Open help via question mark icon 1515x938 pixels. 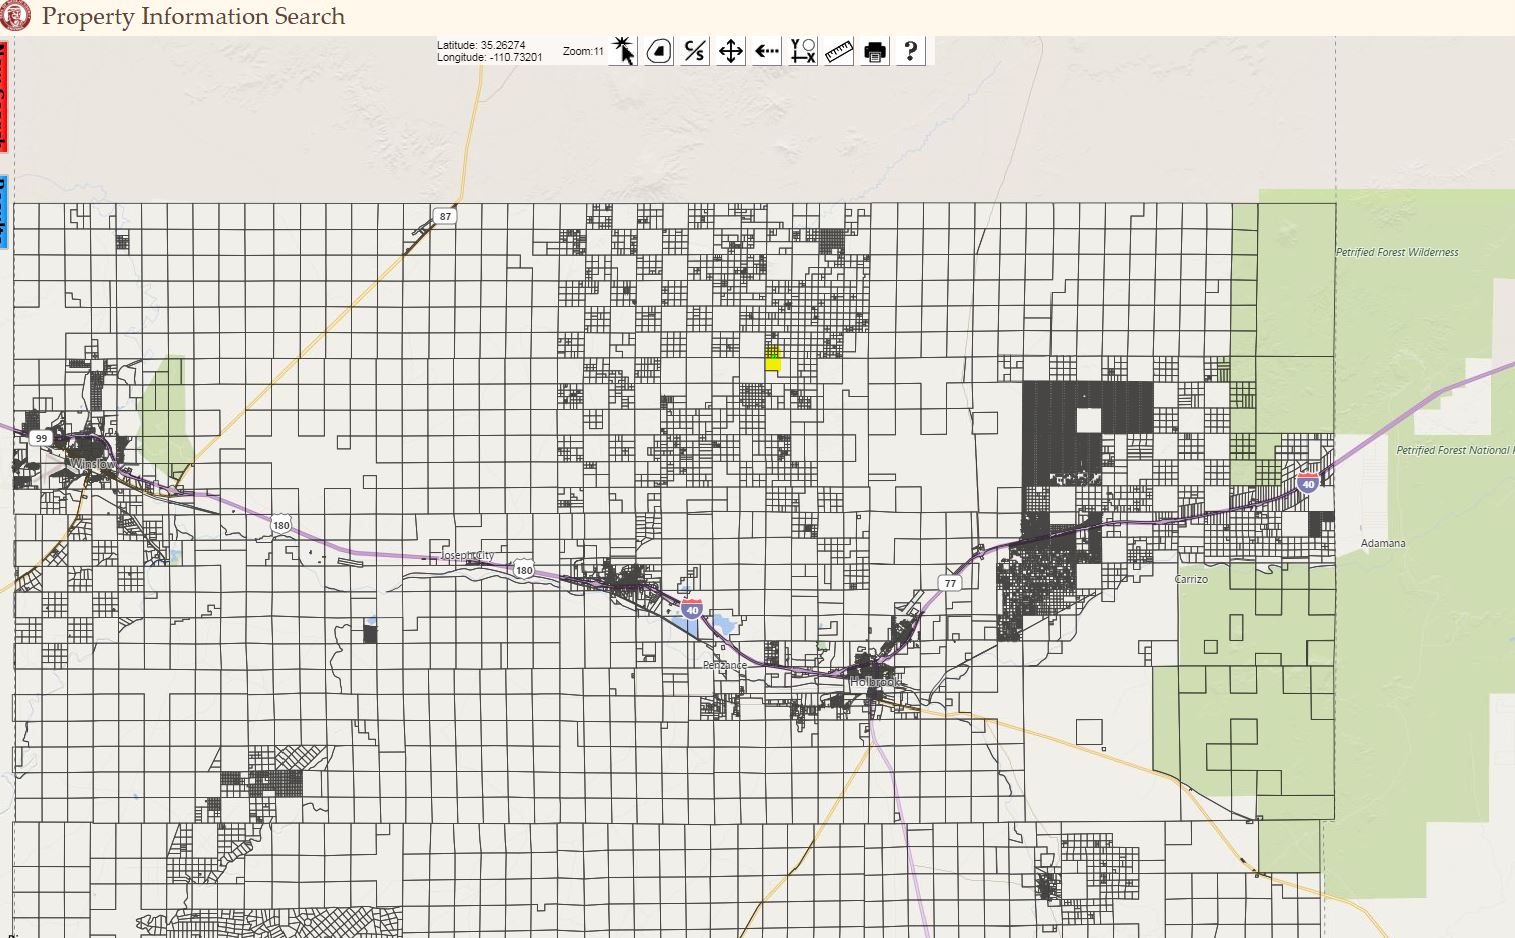tap(910, 51)
